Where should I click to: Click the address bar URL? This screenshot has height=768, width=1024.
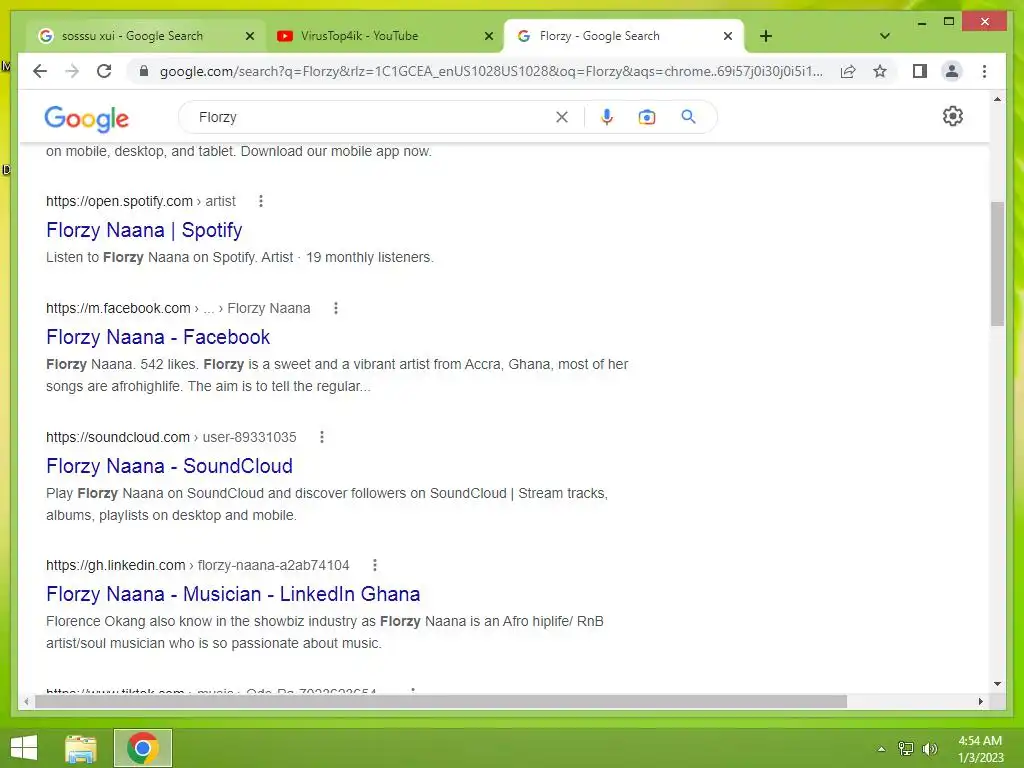[491, 71]
